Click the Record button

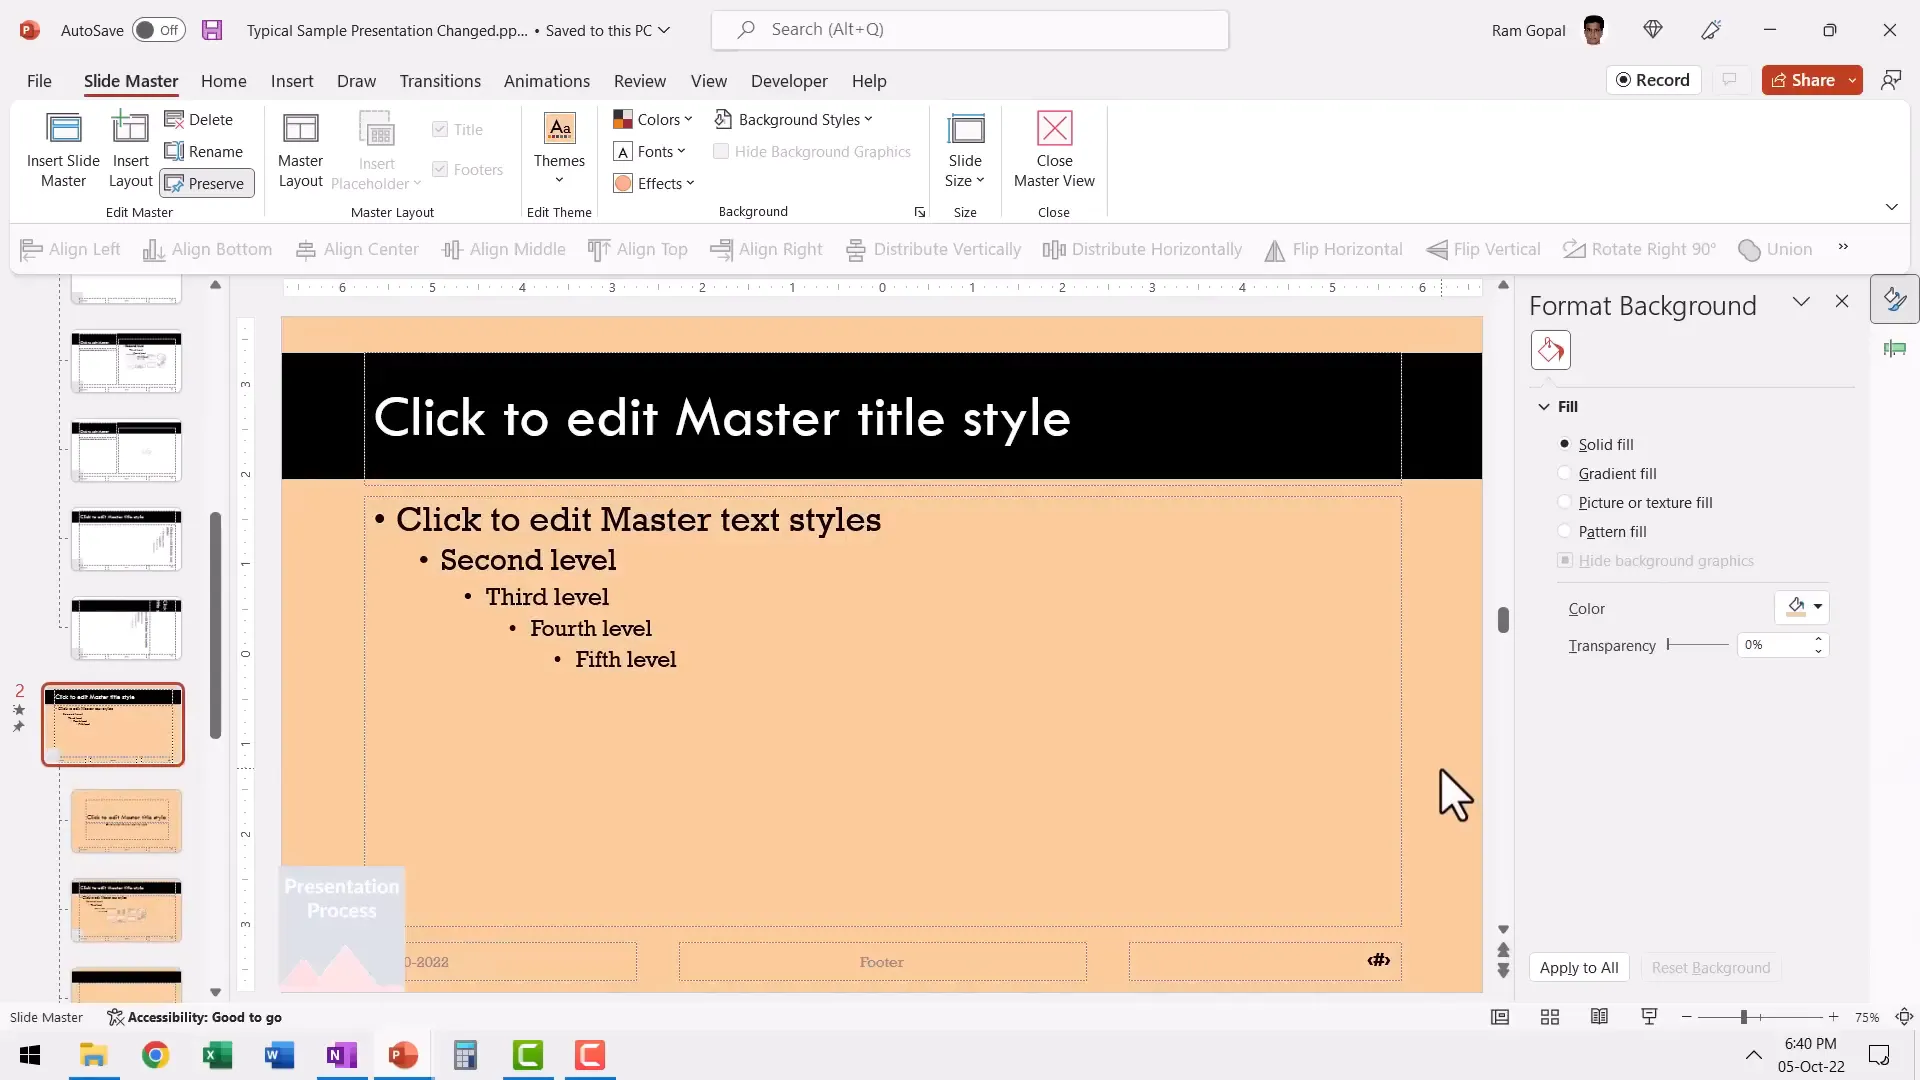point(1653,80)
